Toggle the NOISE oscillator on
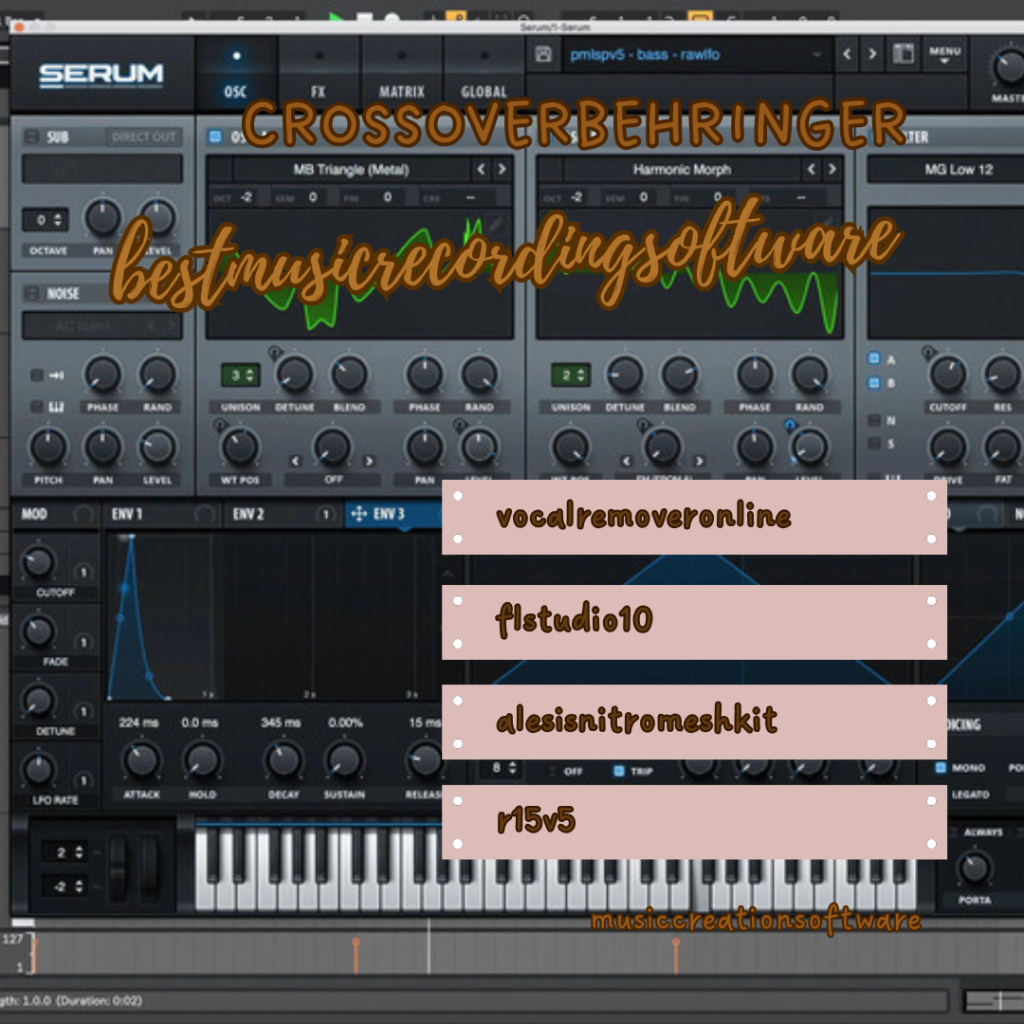The height and width of the screenshot is (1024, 1024). point(31,293)
